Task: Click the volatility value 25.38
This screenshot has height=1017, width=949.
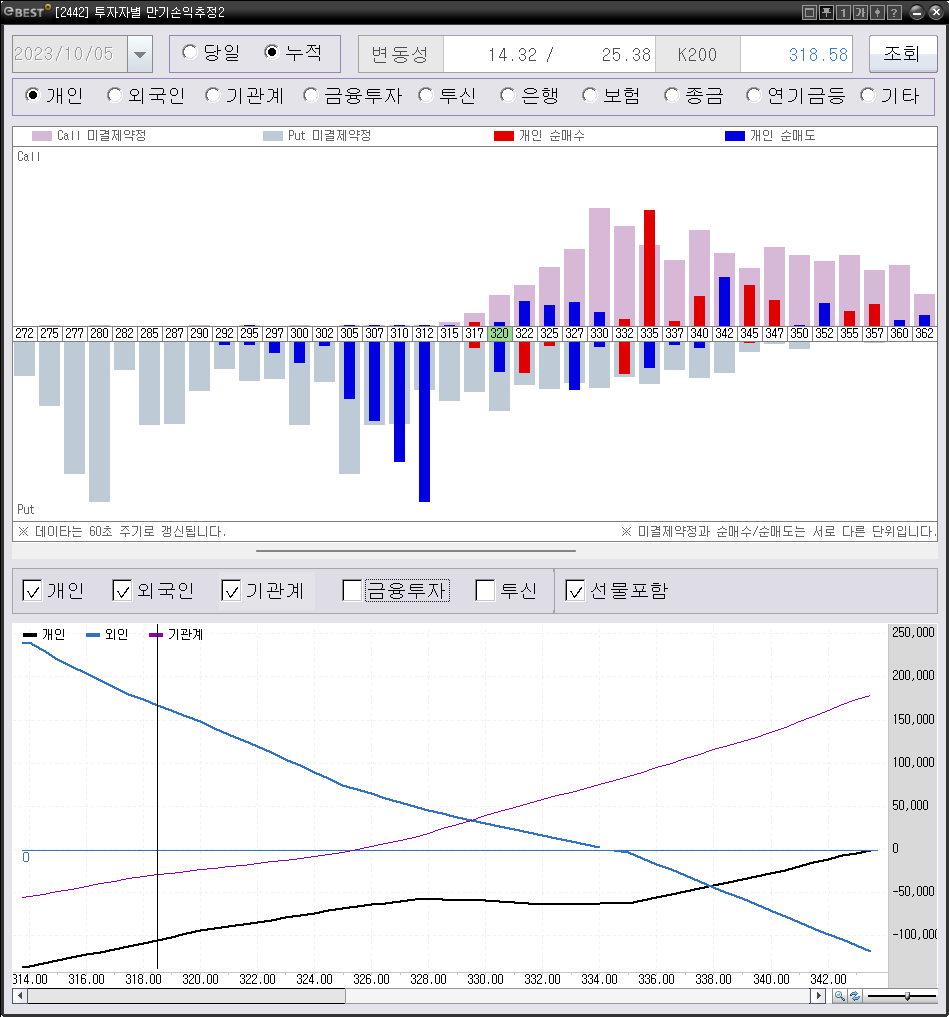Action: 626,54
